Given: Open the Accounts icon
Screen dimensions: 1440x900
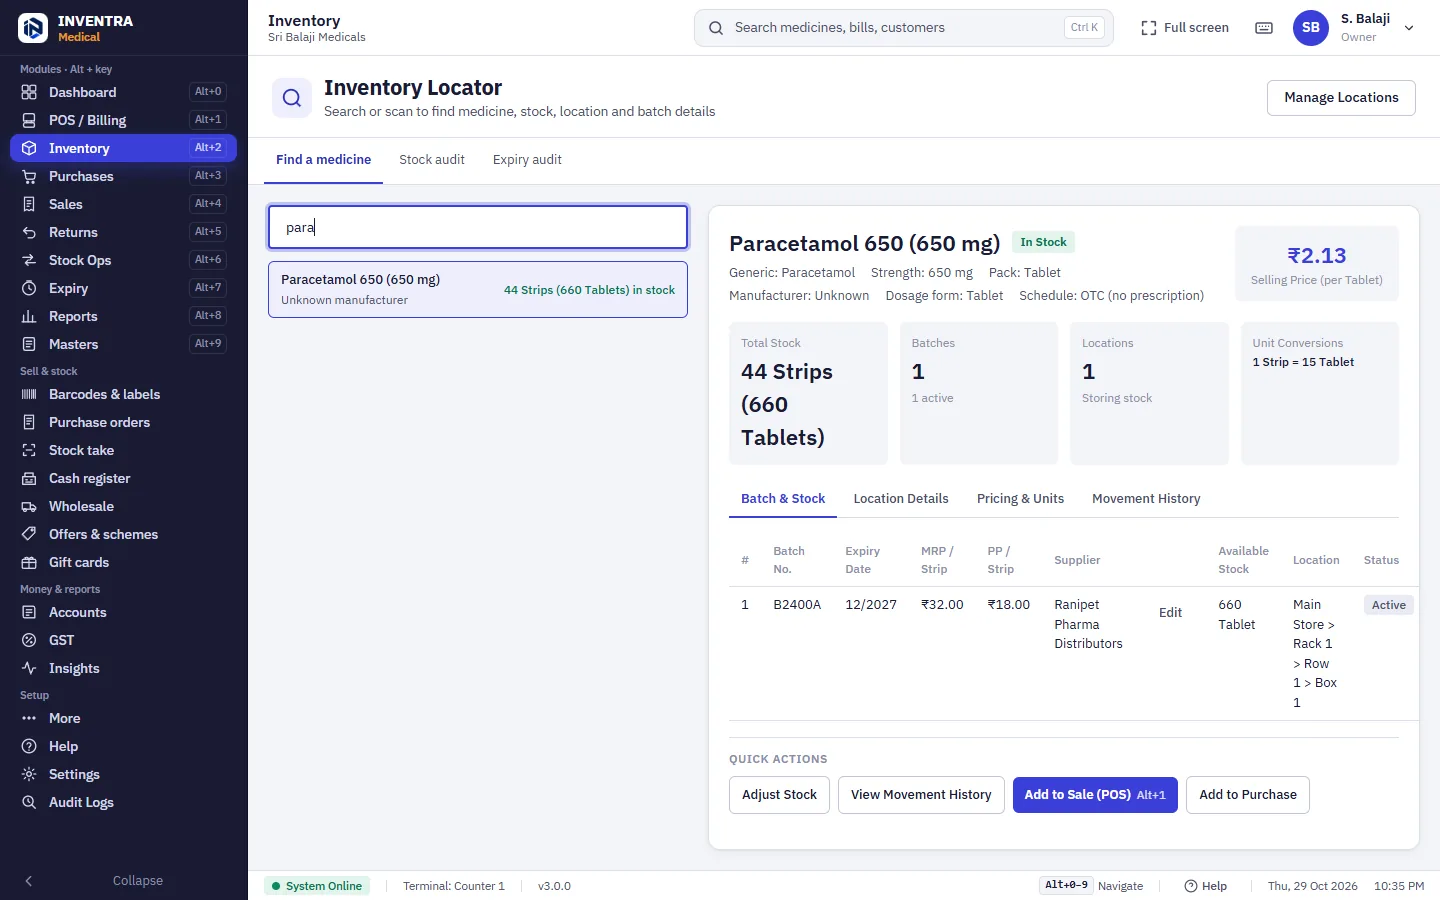Looking at the screenshot, I should click(29, 612).
